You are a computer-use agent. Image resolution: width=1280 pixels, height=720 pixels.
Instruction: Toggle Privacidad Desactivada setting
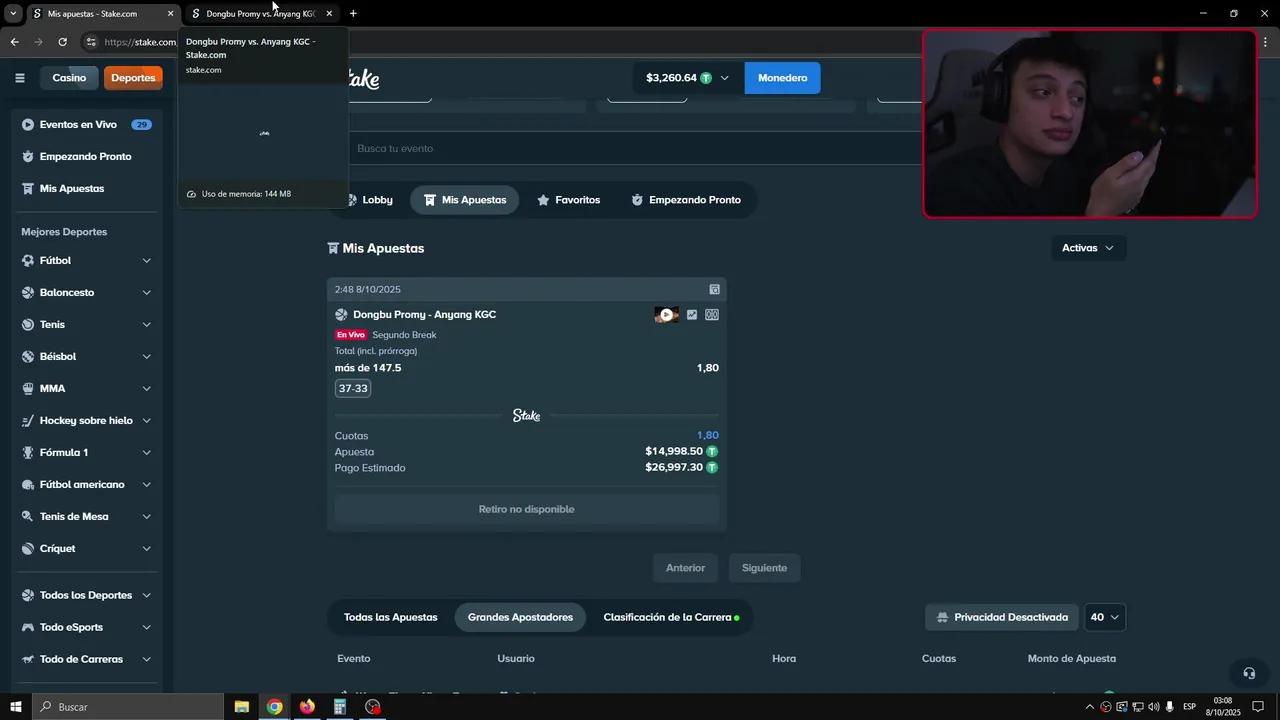pyautogui.click(x=1002, y=617)
